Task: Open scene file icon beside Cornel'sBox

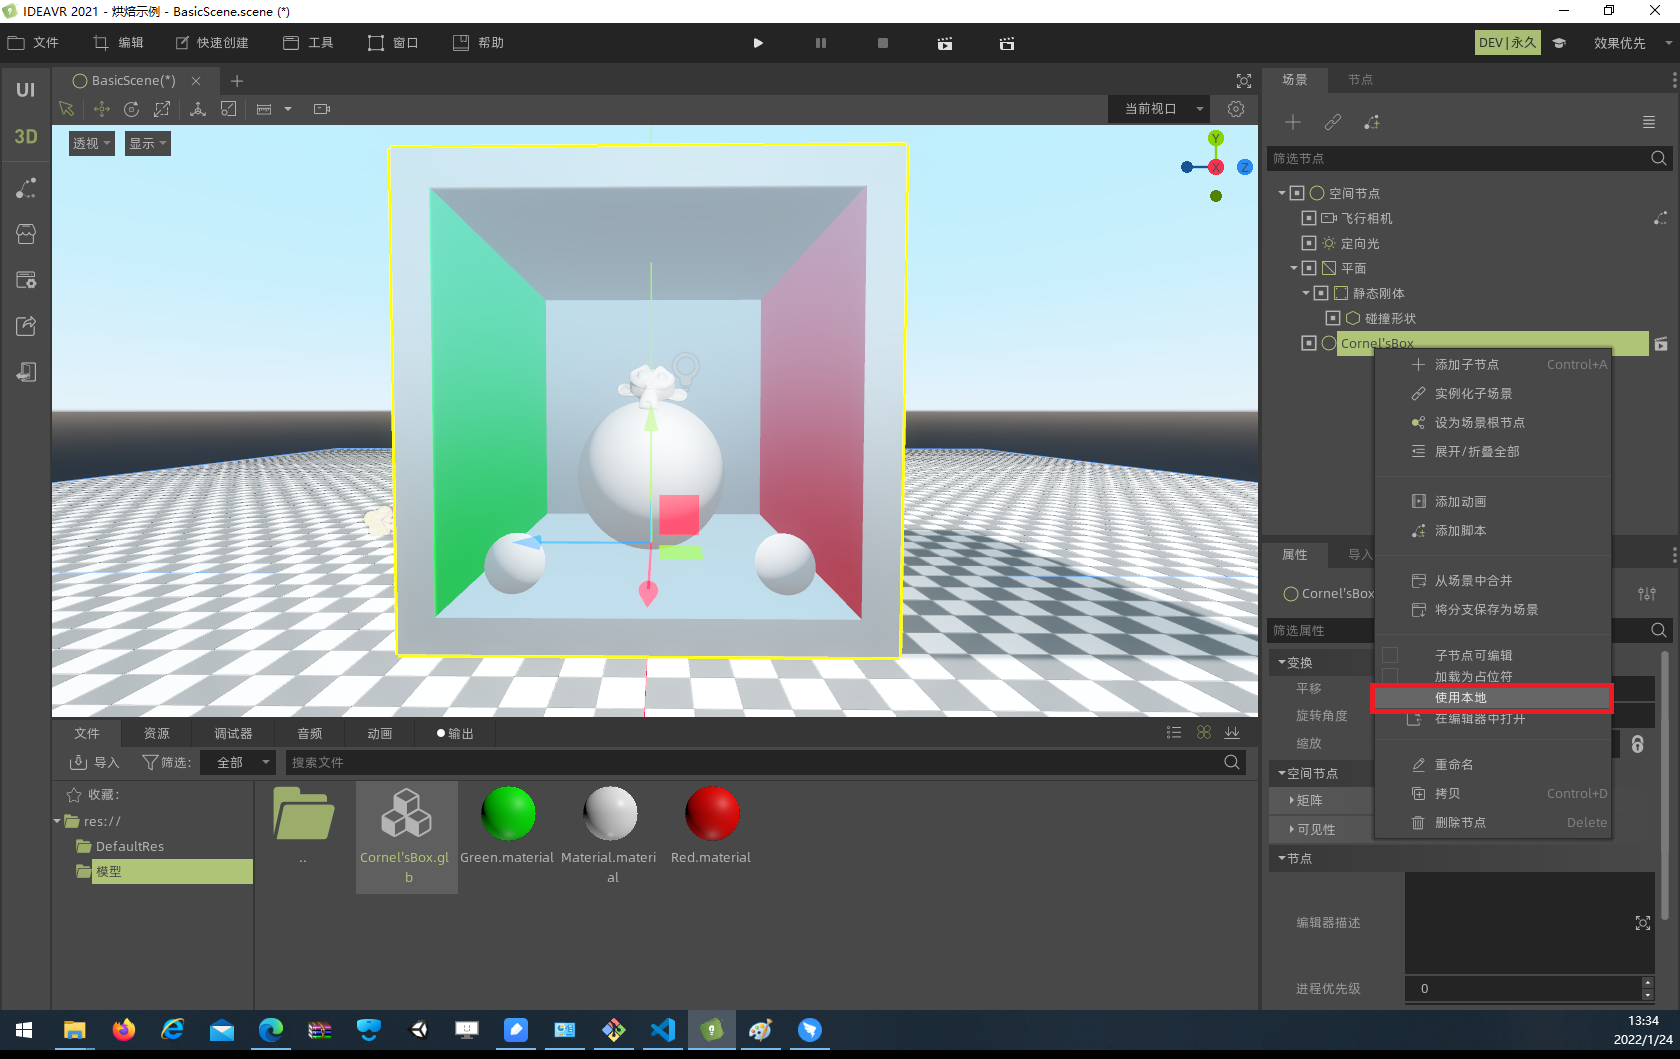Action: 1660,344
